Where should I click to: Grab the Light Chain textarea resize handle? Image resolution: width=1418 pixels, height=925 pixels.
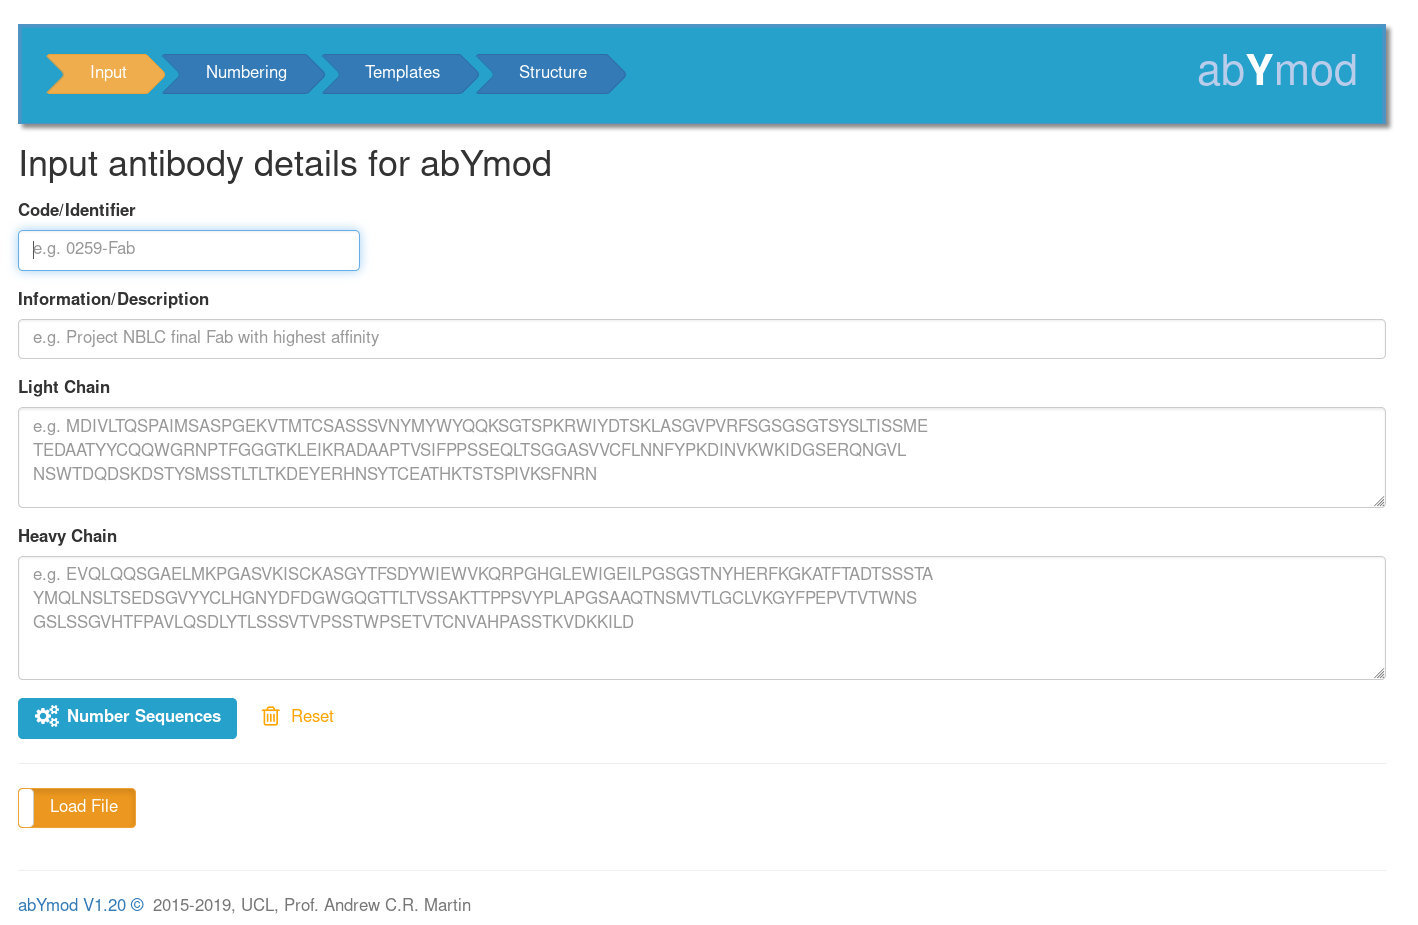[x=1379, y=501]
